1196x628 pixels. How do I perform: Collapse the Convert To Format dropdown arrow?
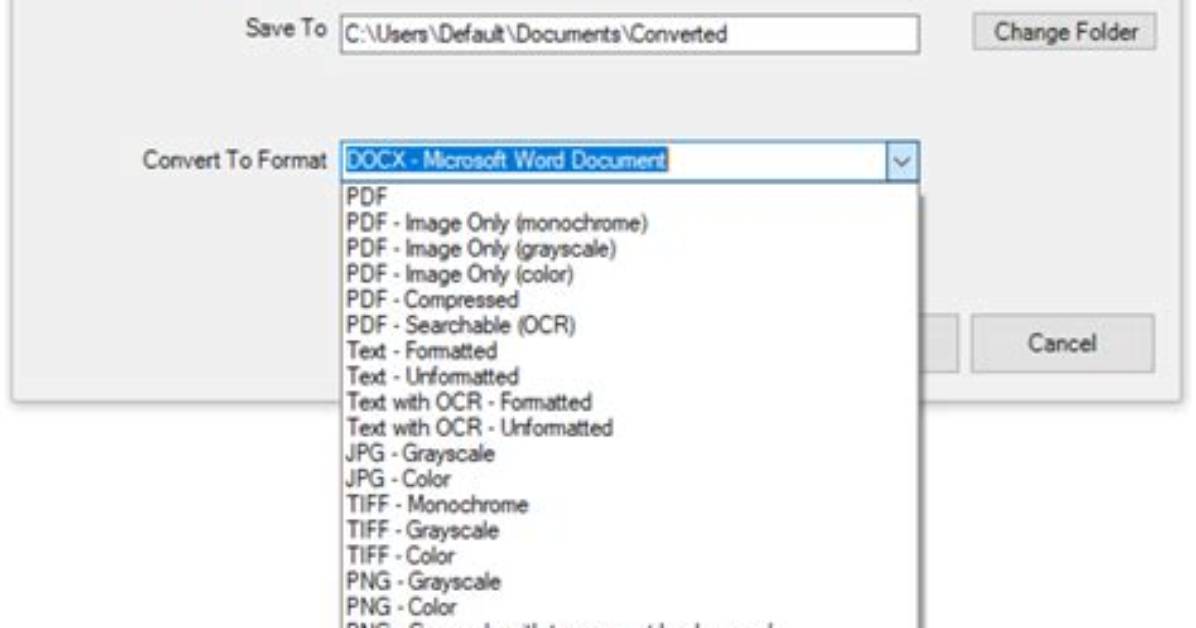902,162
